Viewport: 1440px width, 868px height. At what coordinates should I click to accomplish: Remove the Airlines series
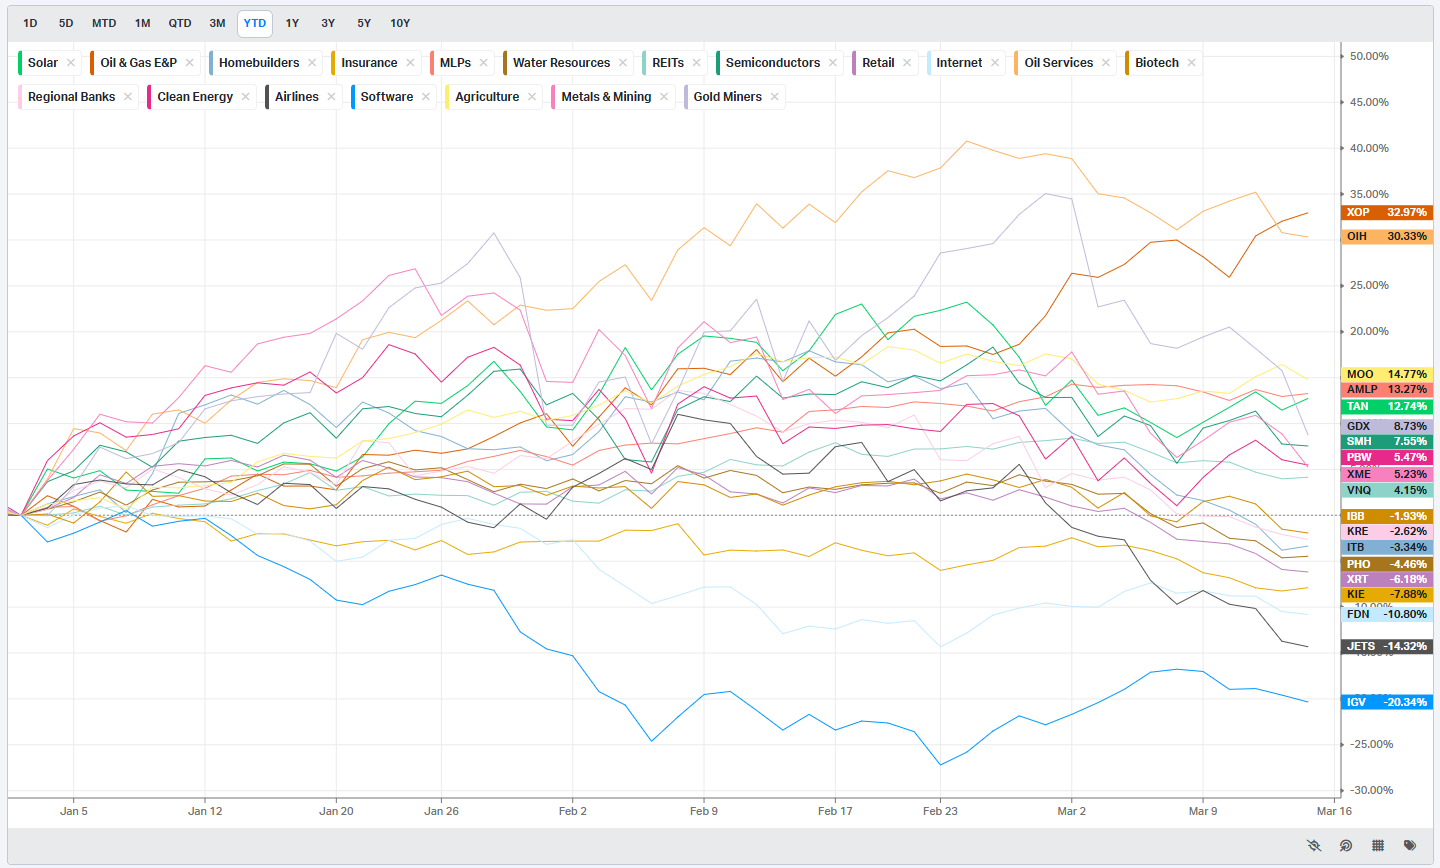[x=331, y=96]
